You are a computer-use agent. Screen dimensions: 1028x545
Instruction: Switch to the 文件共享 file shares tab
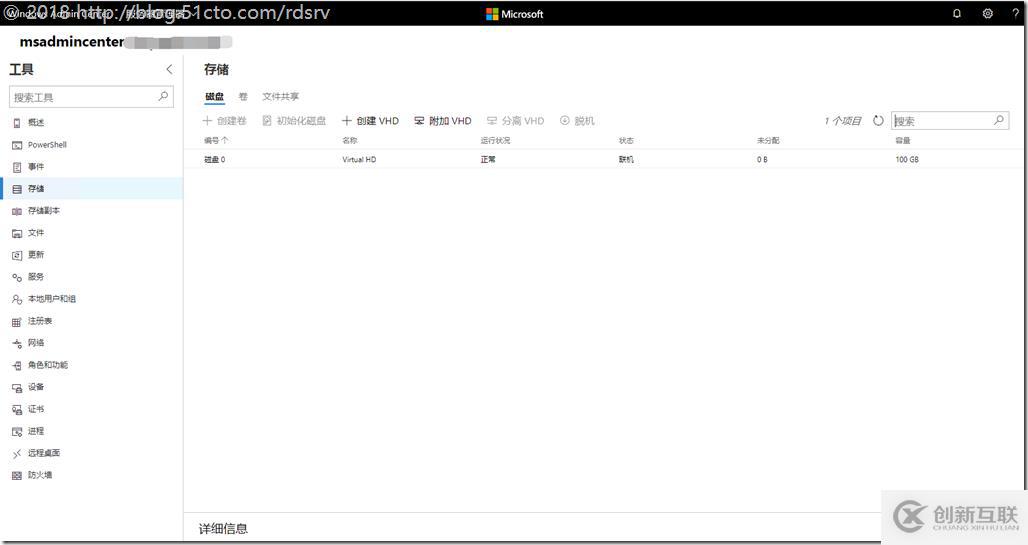pyautogui.click(x=281, y=96)
